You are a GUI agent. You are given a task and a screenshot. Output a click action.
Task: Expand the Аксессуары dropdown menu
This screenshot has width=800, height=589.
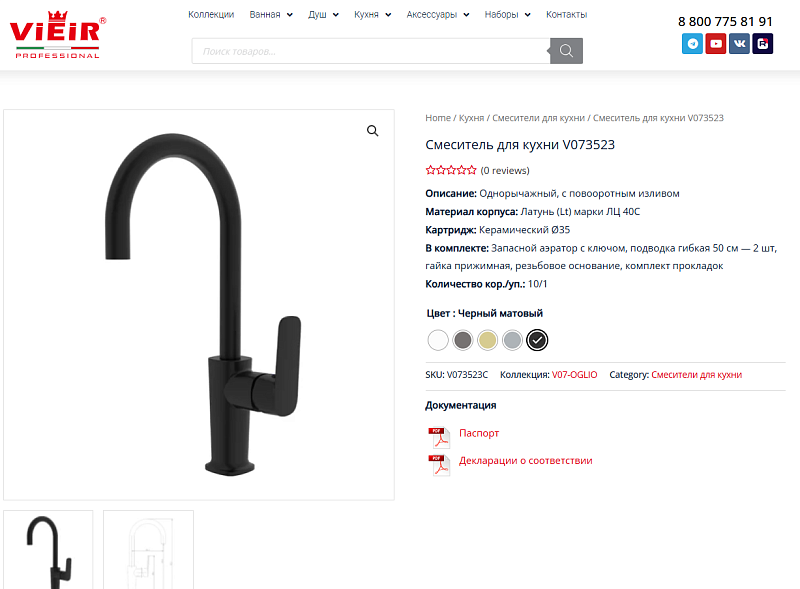click(x=438, y=15)
